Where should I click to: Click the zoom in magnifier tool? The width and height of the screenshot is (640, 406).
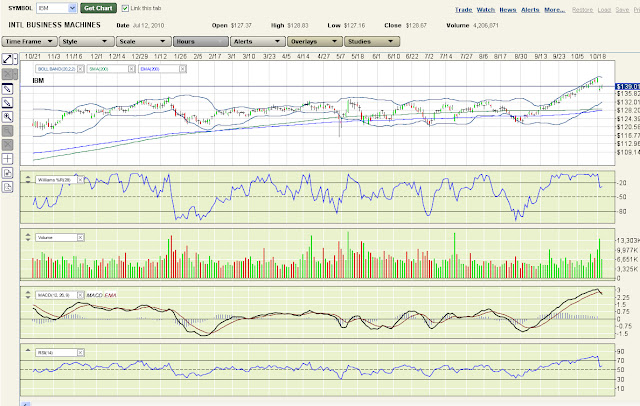pos(7,117)
